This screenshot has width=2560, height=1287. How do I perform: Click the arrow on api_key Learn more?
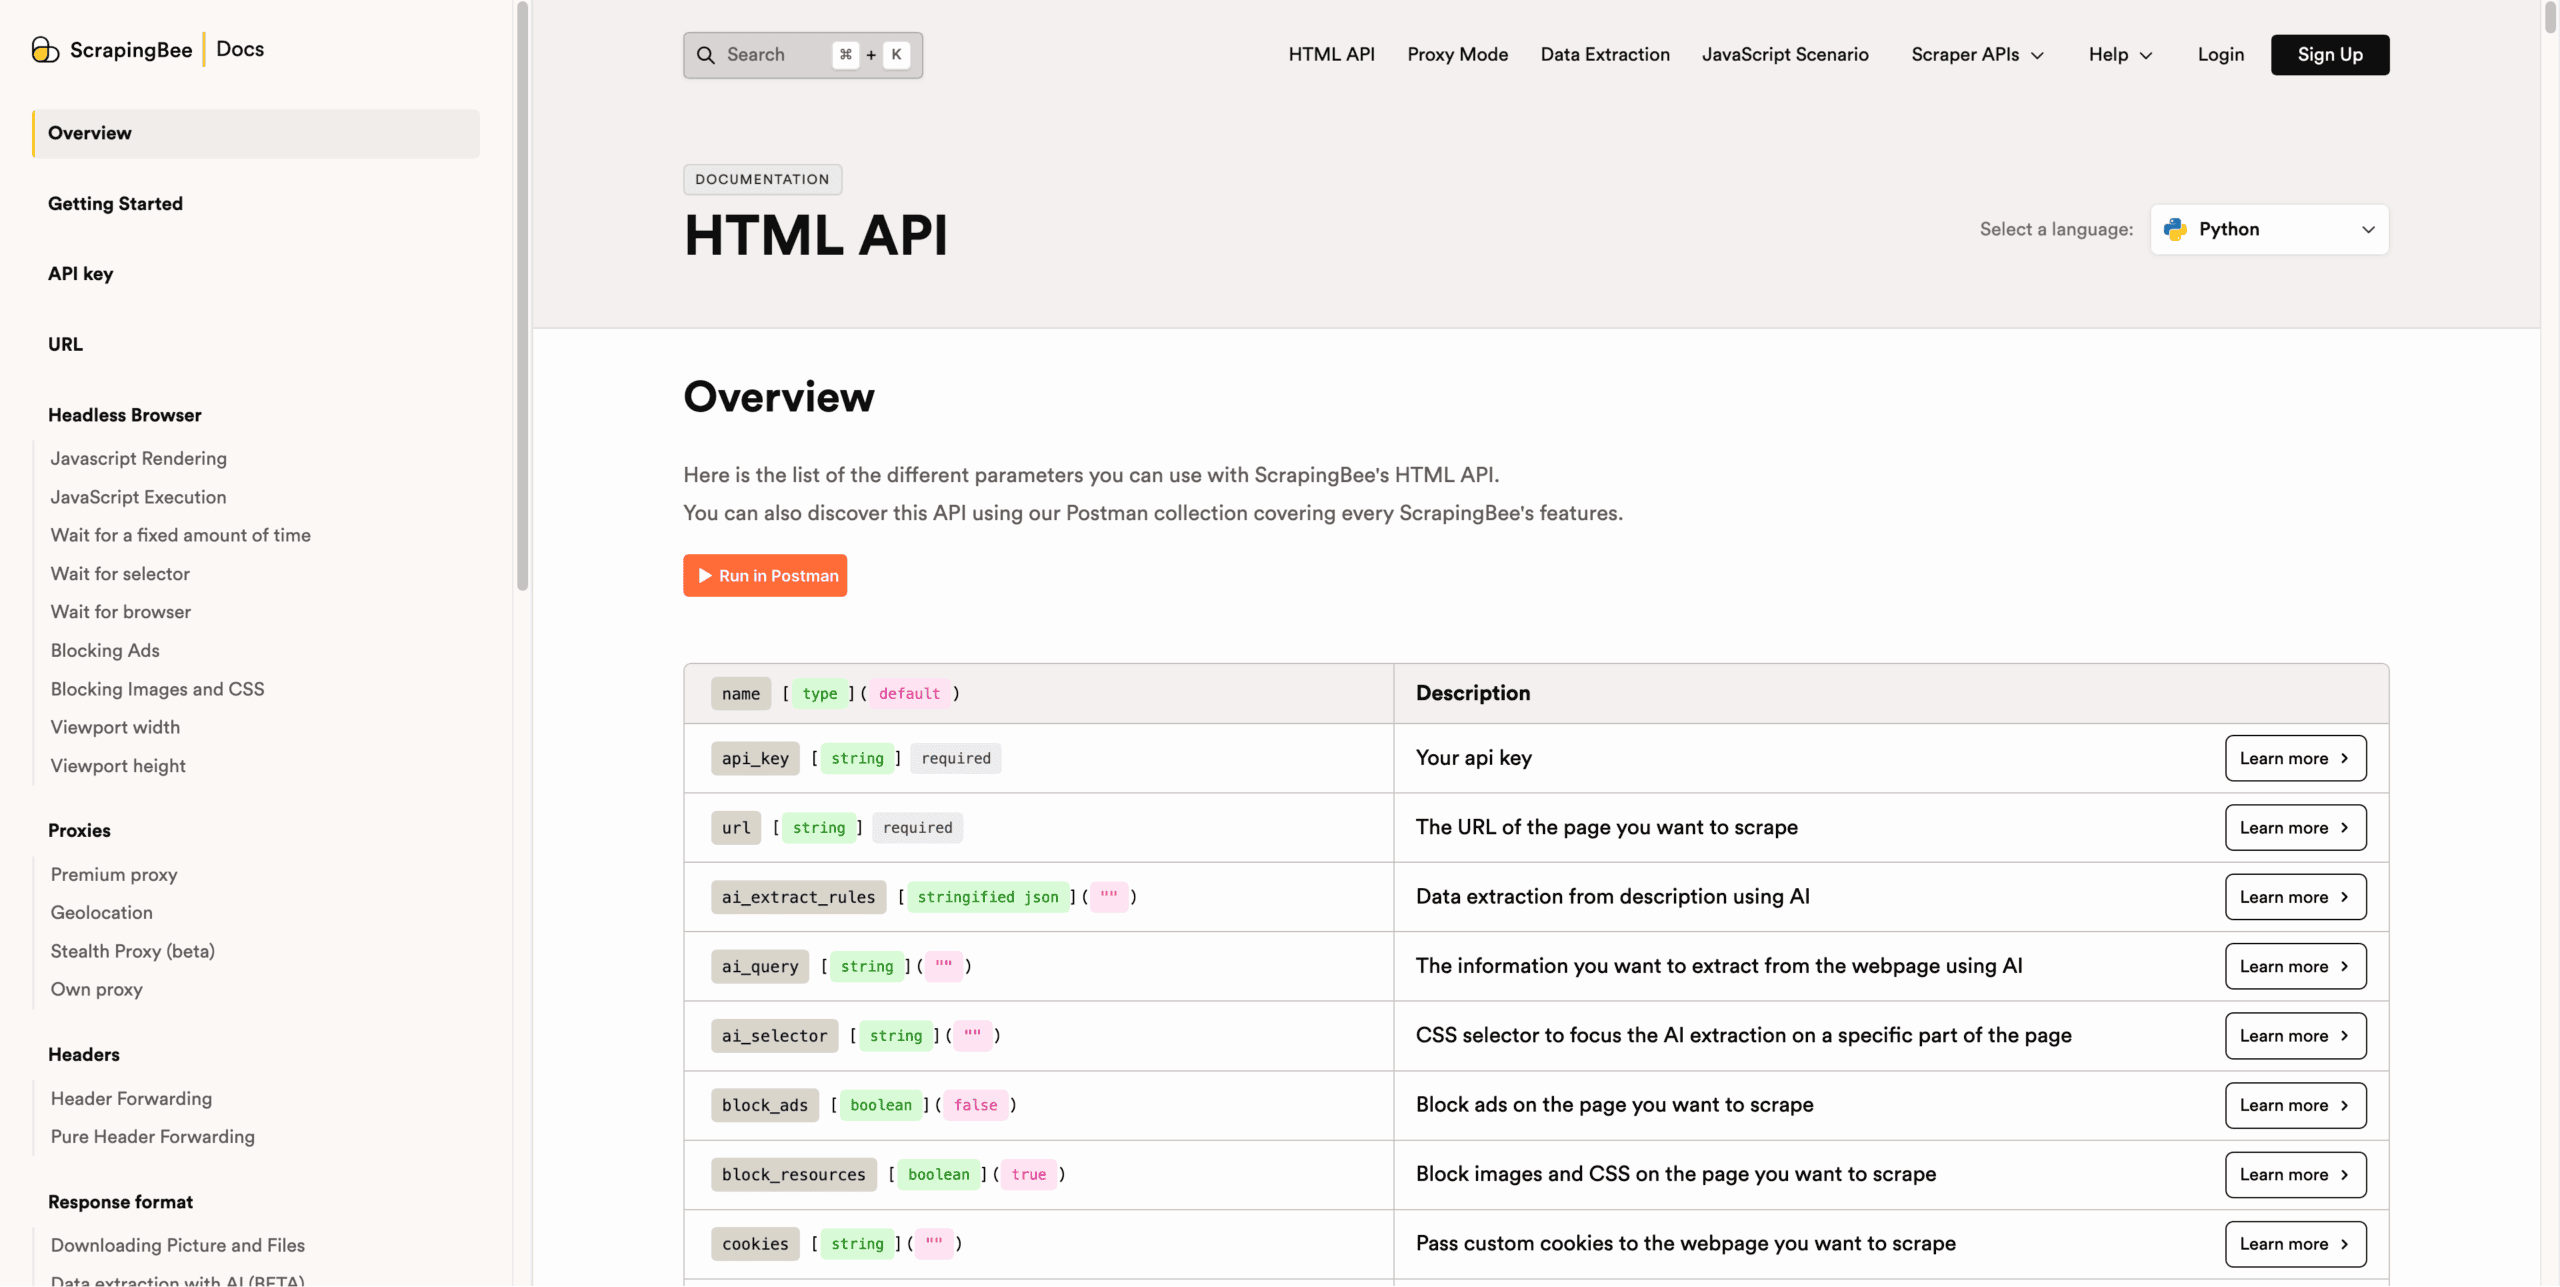[2344, 759]
